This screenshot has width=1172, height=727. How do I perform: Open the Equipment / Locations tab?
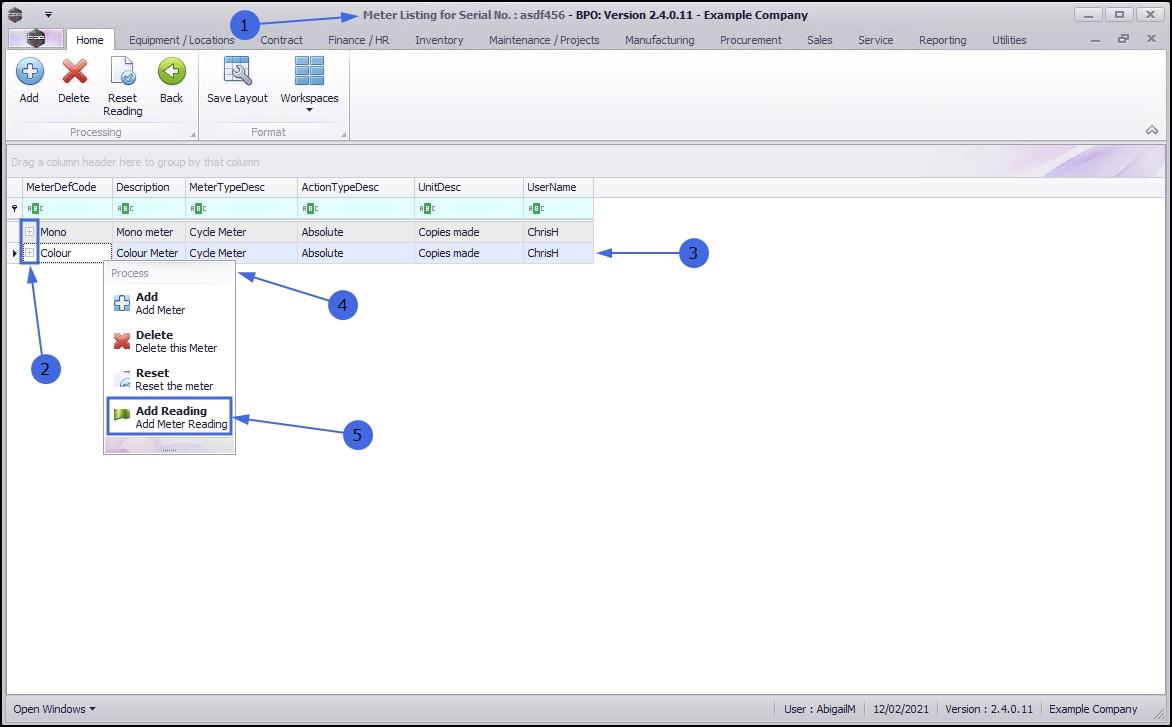pos(182,40)
